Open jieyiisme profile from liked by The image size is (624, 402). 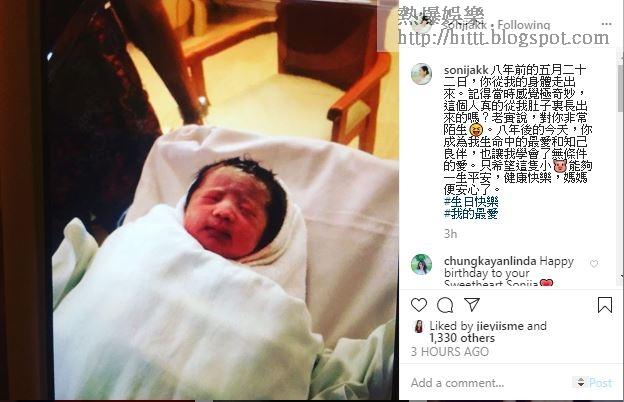pos(499,326)
